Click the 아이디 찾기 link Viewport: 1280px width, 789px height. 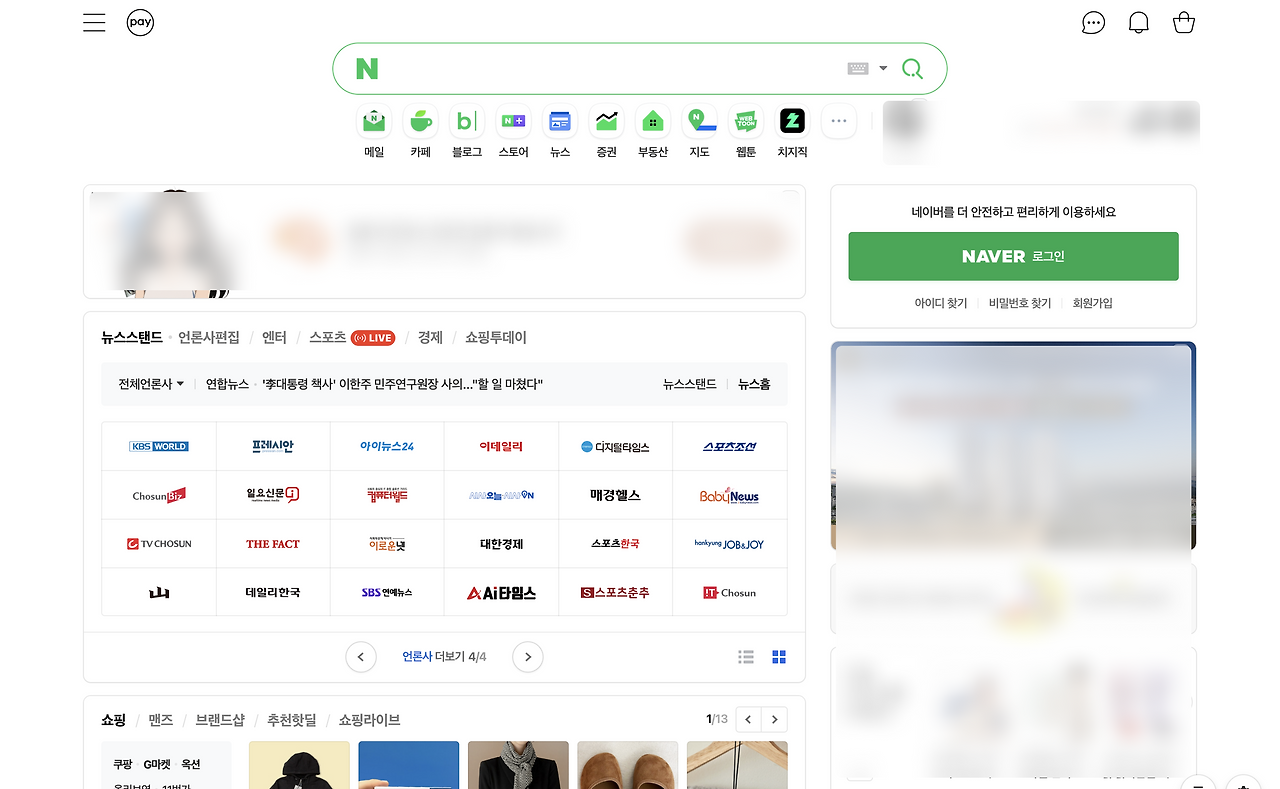(940, 303)
